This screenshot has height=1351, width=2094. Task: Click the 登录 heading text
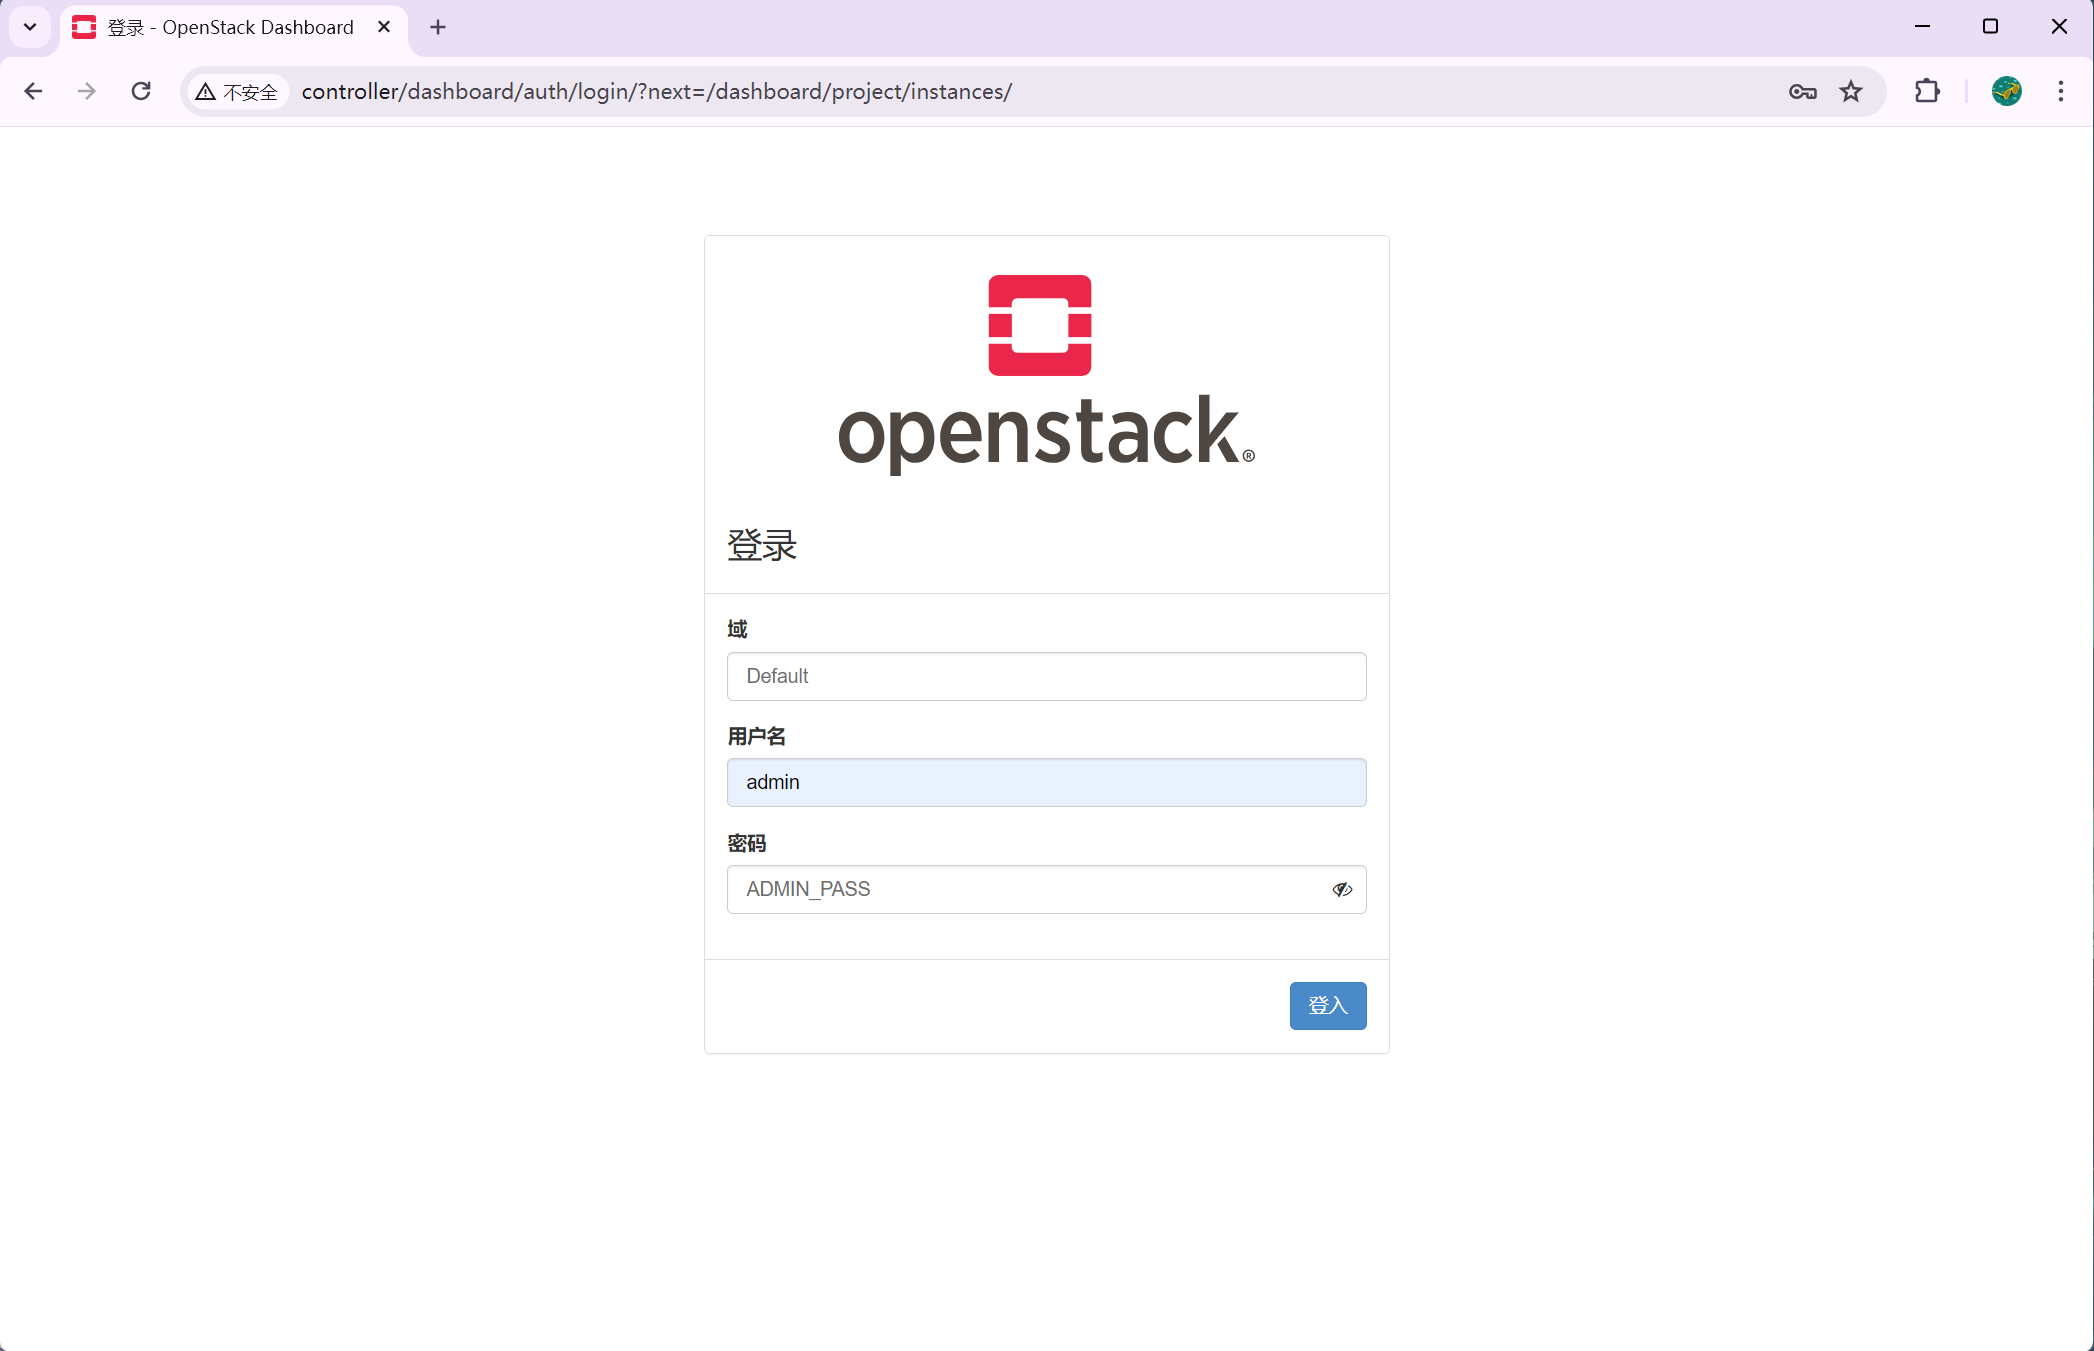pyautogui.click(x=762, y=545)
